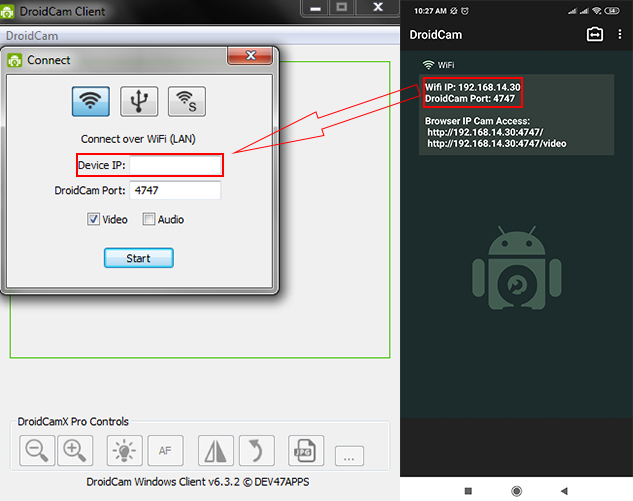Click the zoom in magnifier icon
The height and width of the screenshot is (501, 633).
coord(73,451)
